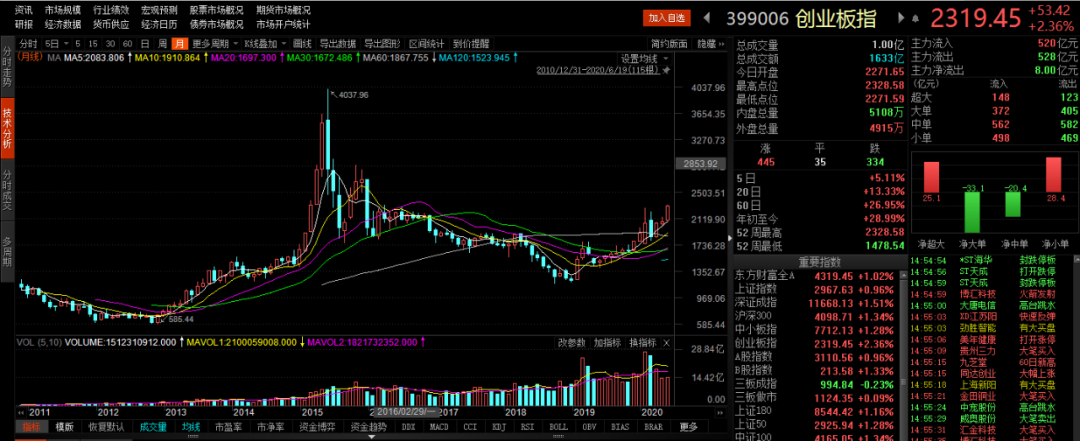1080x441 pixels.
Task: Select the 模板 bottom tab
Action: (x=64, y=427)
